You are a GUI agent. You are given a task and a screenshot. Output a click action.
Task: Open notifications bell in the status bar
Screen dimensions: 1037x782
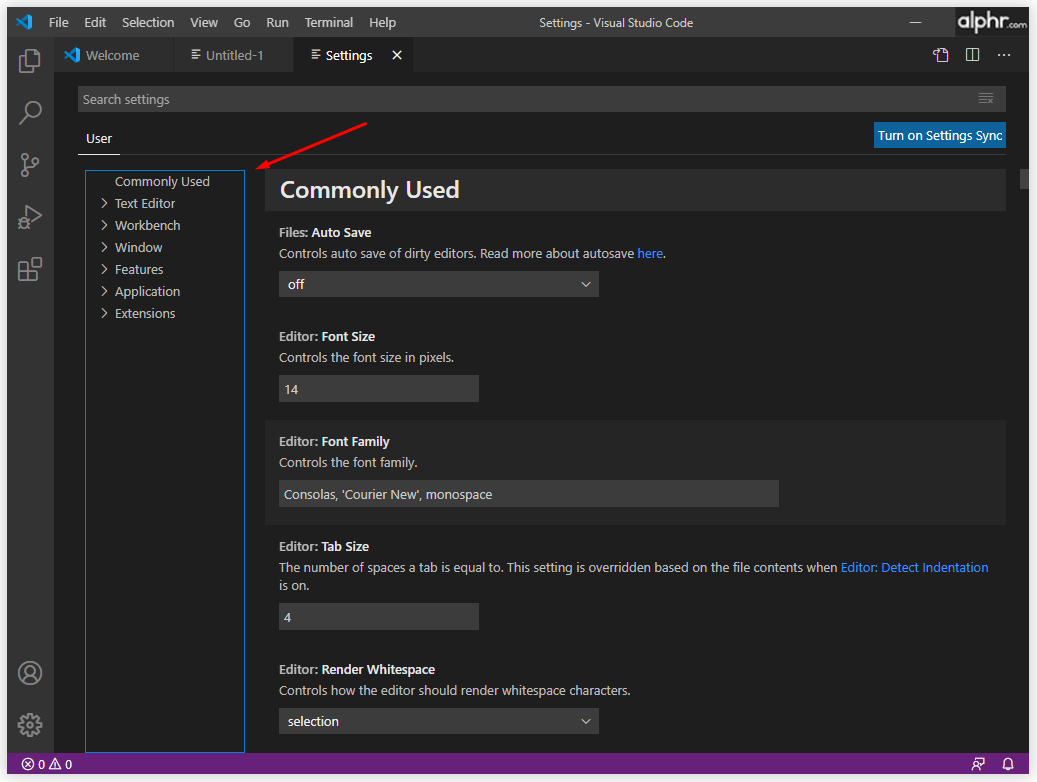(1008, 764)
